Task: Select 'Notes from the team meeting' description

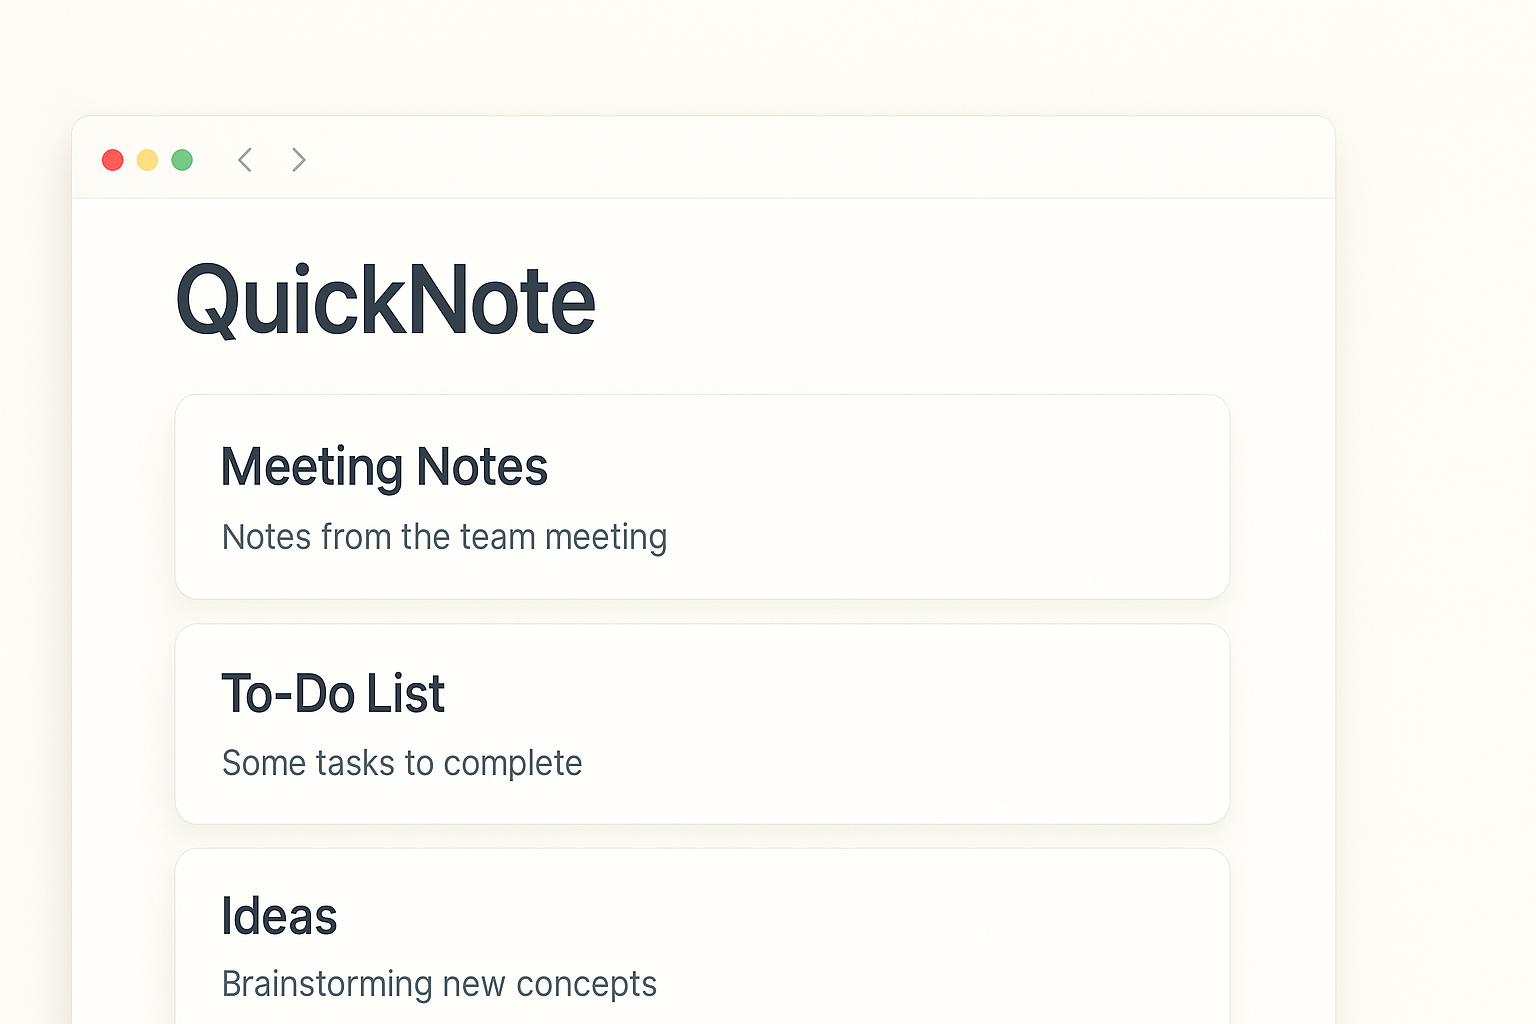Action: click(x=444, y=537)
